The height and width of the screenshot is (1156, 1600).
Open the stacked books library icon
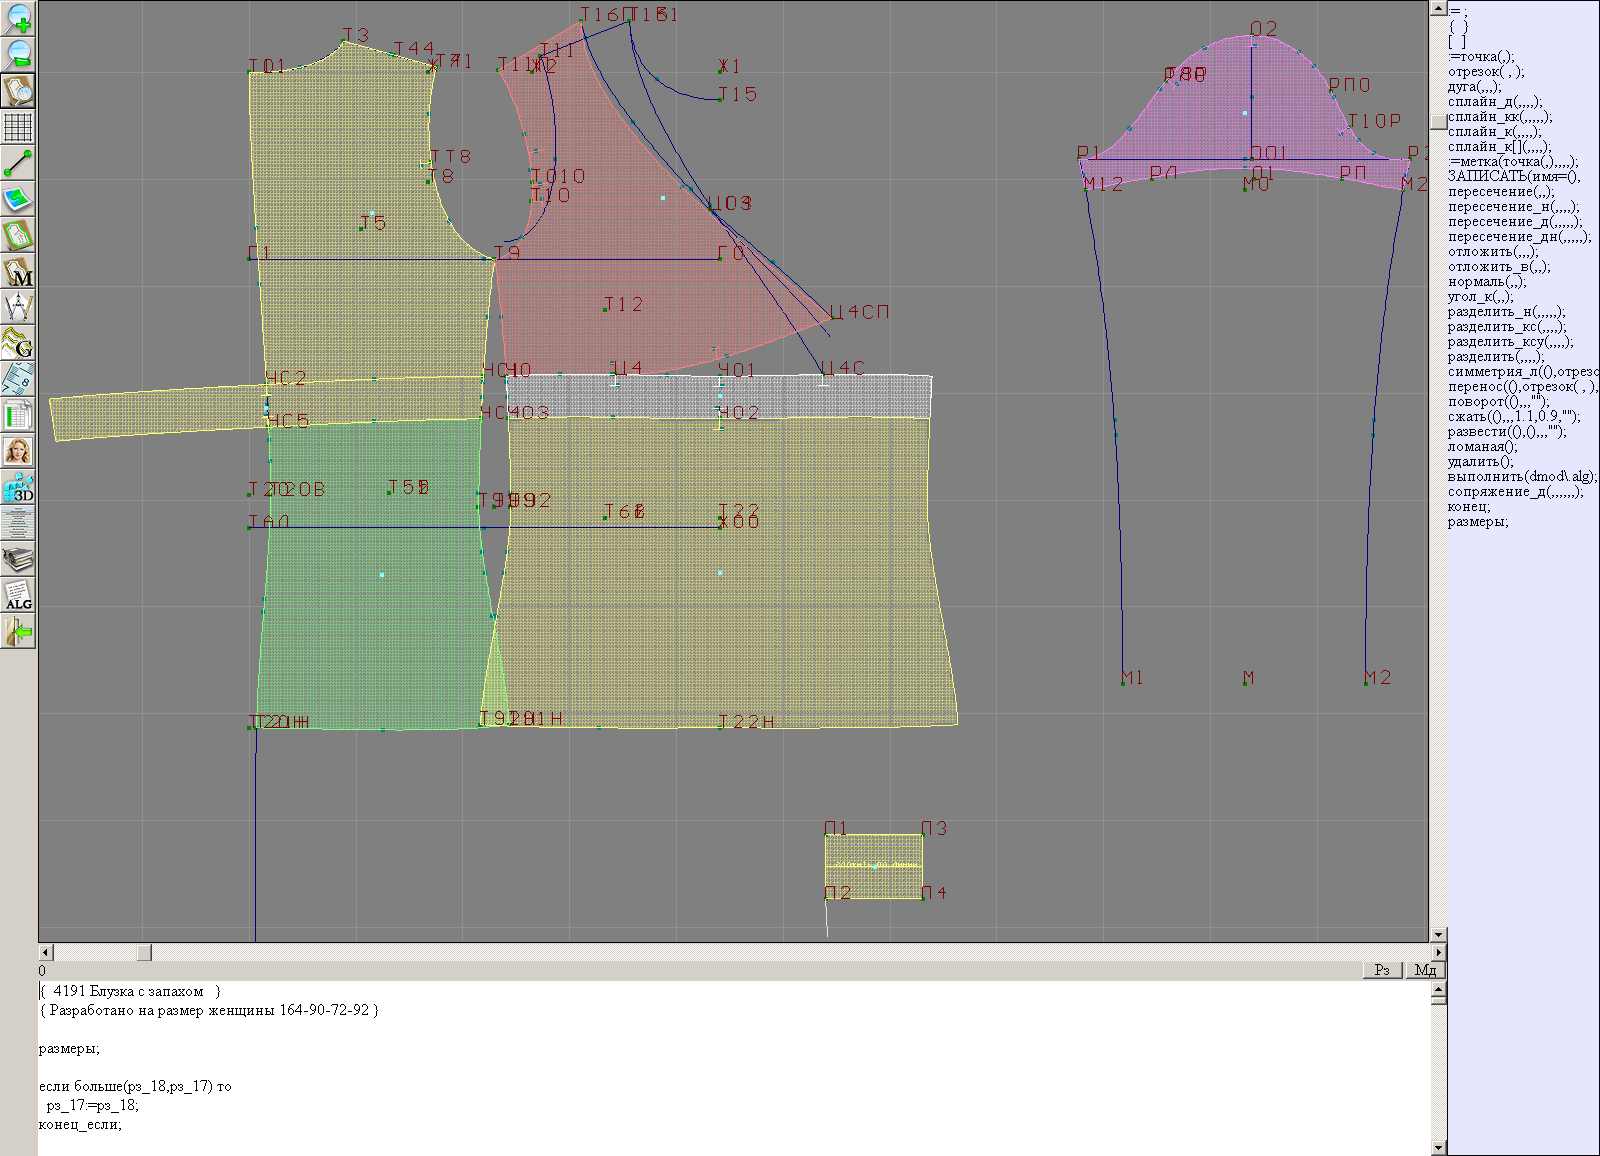click(18, 560)
